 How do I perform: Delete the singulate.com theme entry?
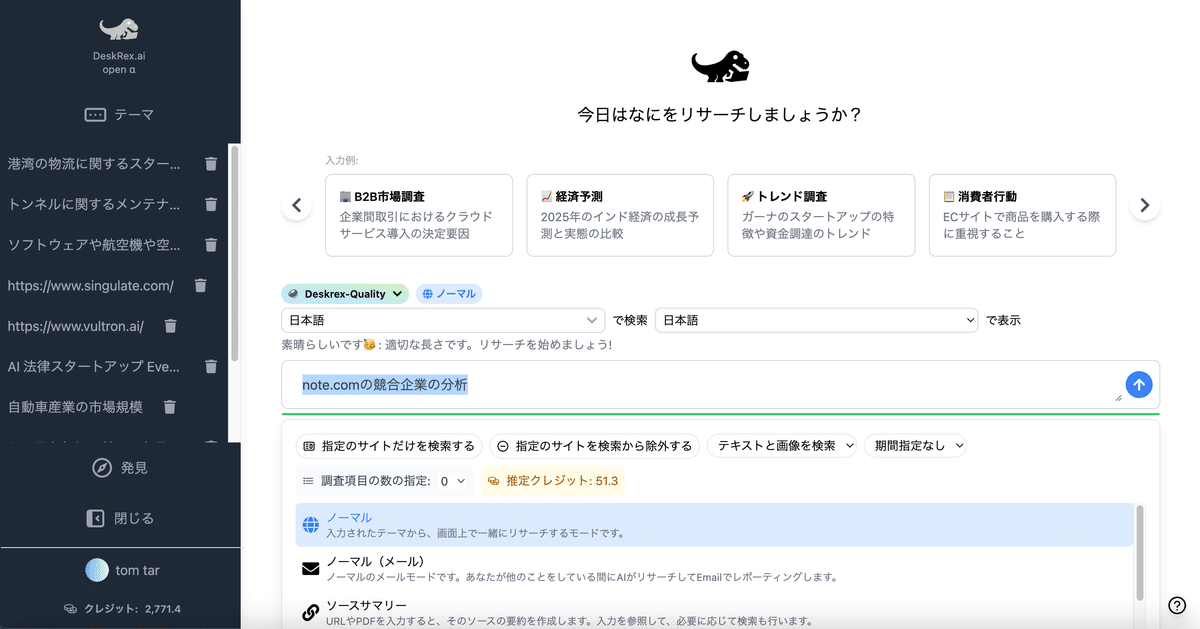[x=200, y=285]
